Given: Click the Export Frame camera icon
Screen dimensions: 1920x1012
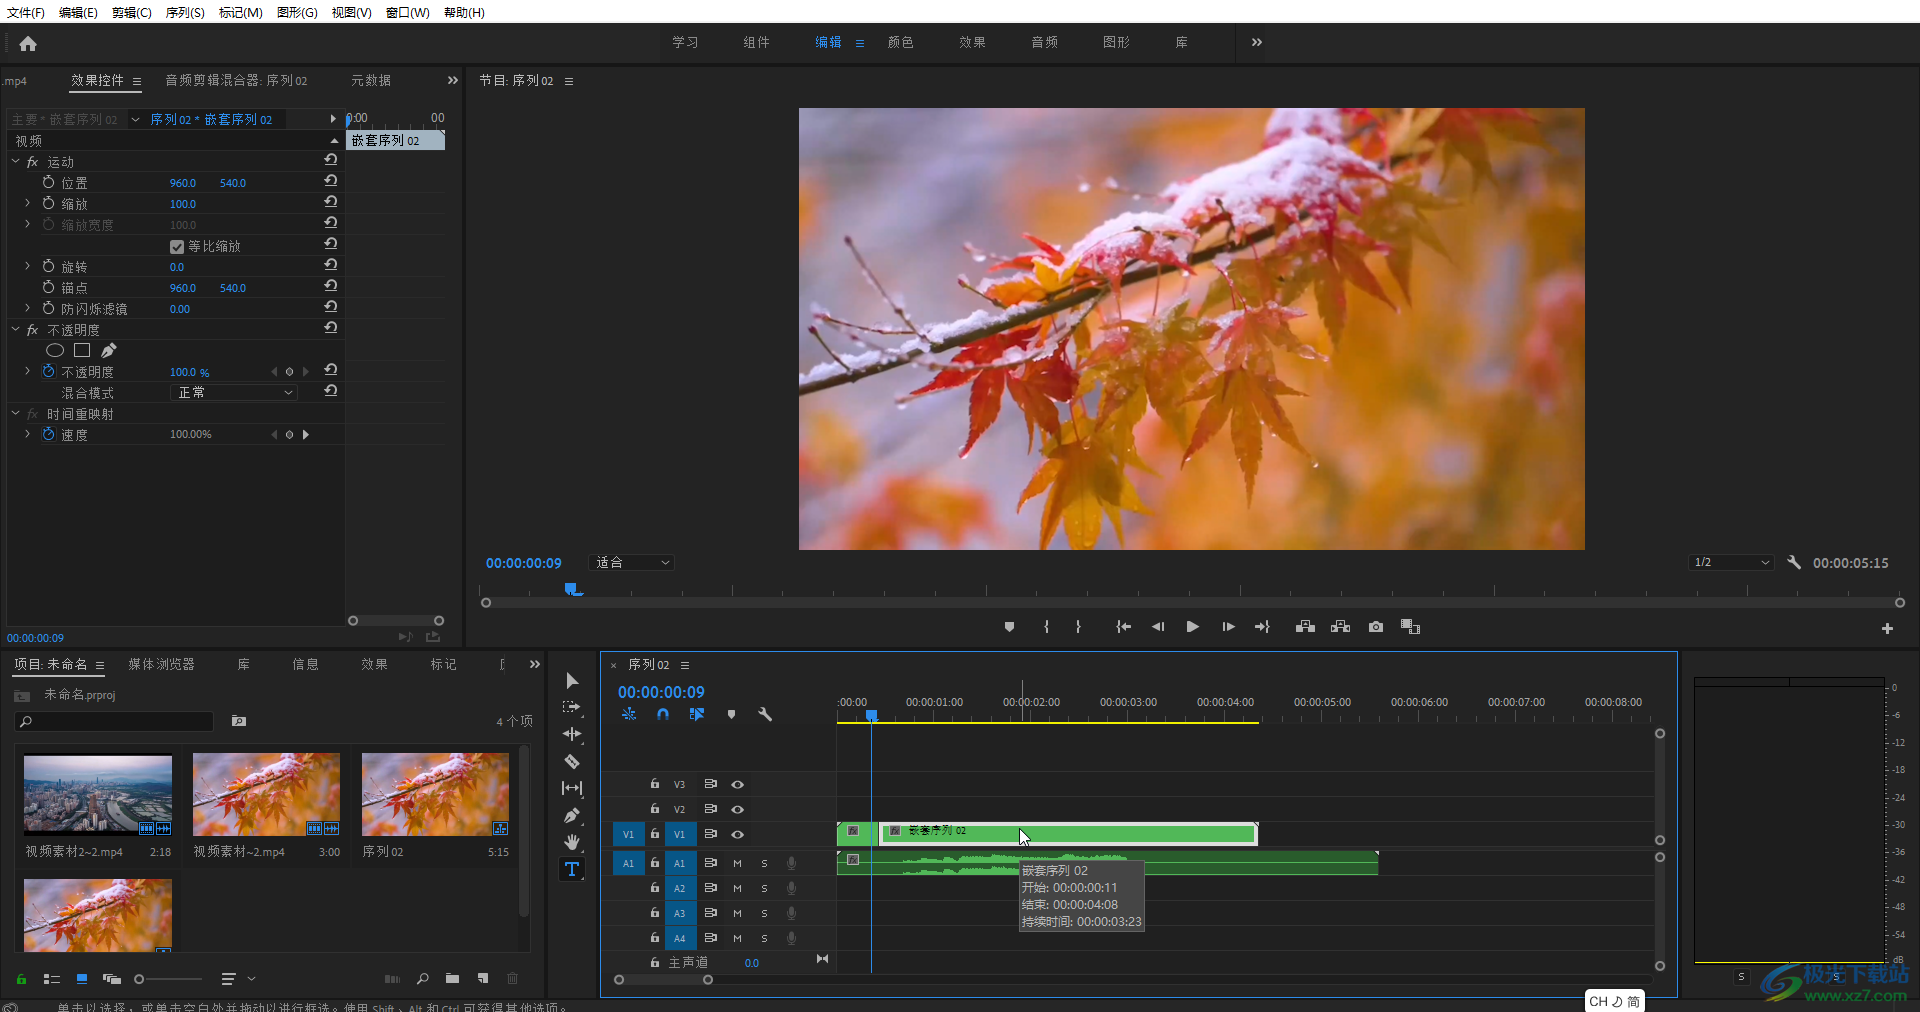Looking at the screenshot, I should click(1376, 627).
